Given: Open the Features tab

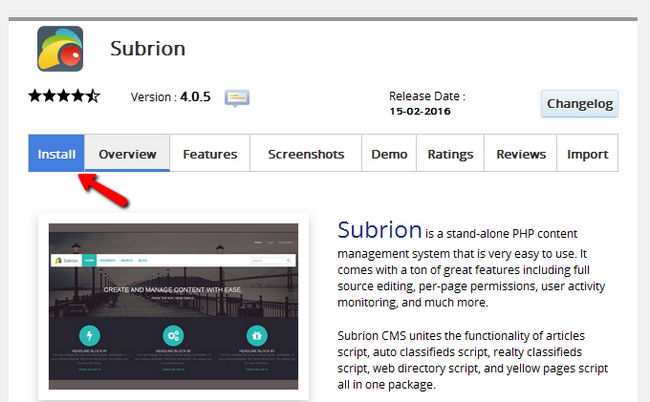Looking at the screenshot, I should [210, 153].
